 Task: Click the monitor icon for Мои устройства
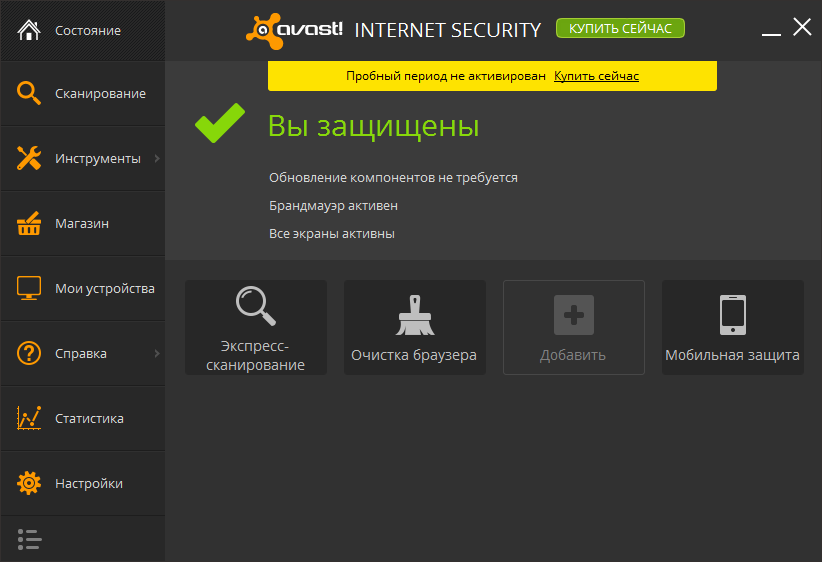coord(29,288)
